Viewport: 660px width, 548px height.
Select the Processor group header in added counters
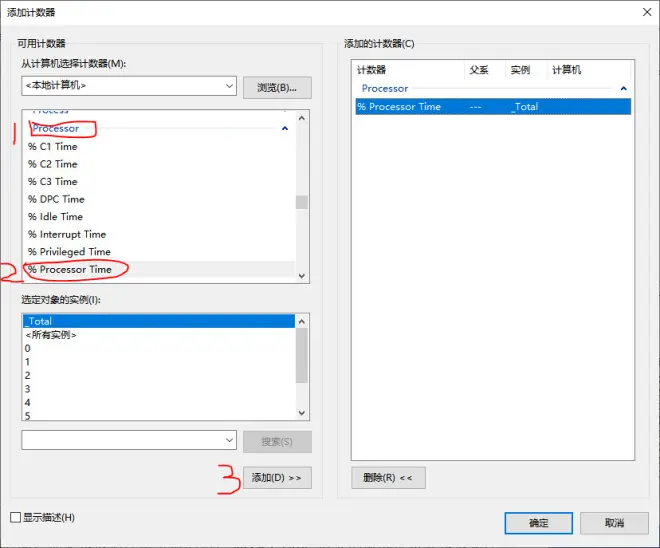click(x=385, y=88)
